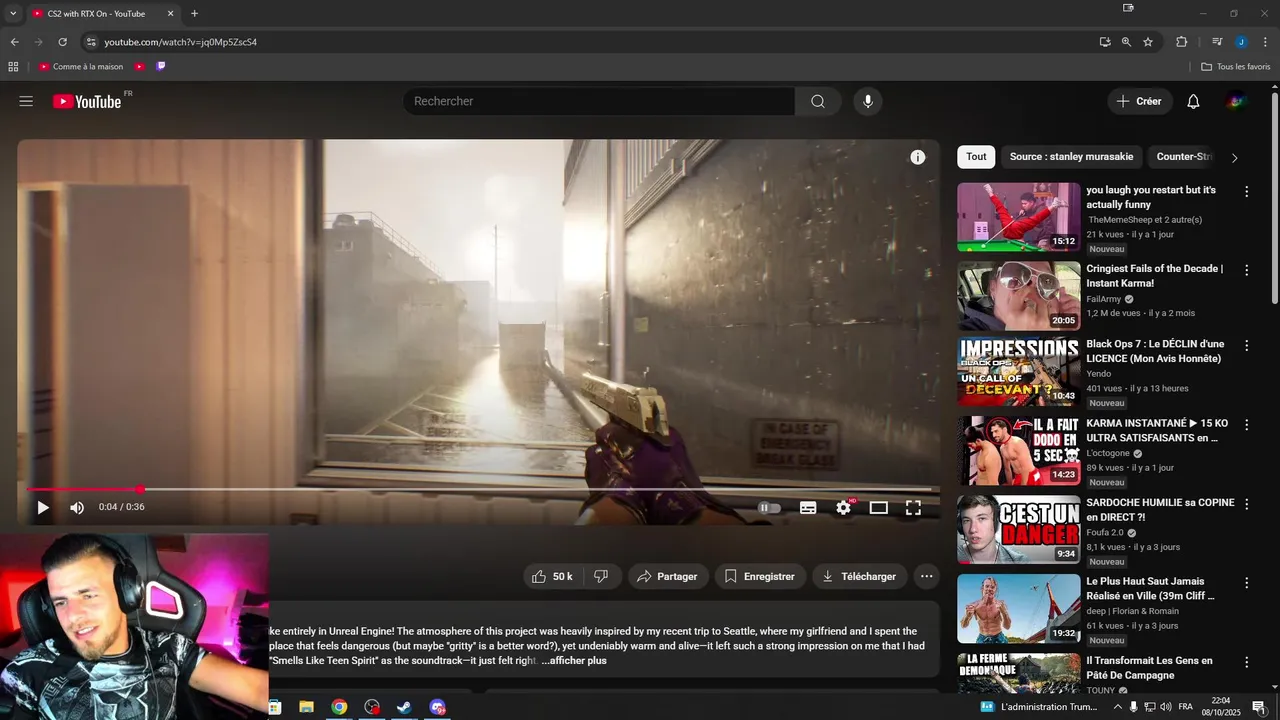Select the Counter-Strike filter chip

click(1183, 157)
